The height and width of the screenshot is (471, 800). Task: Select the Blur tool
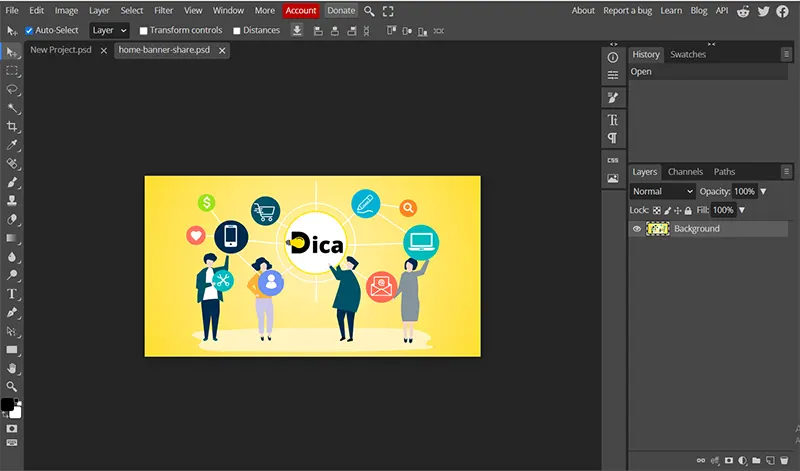tap(12, 257)
